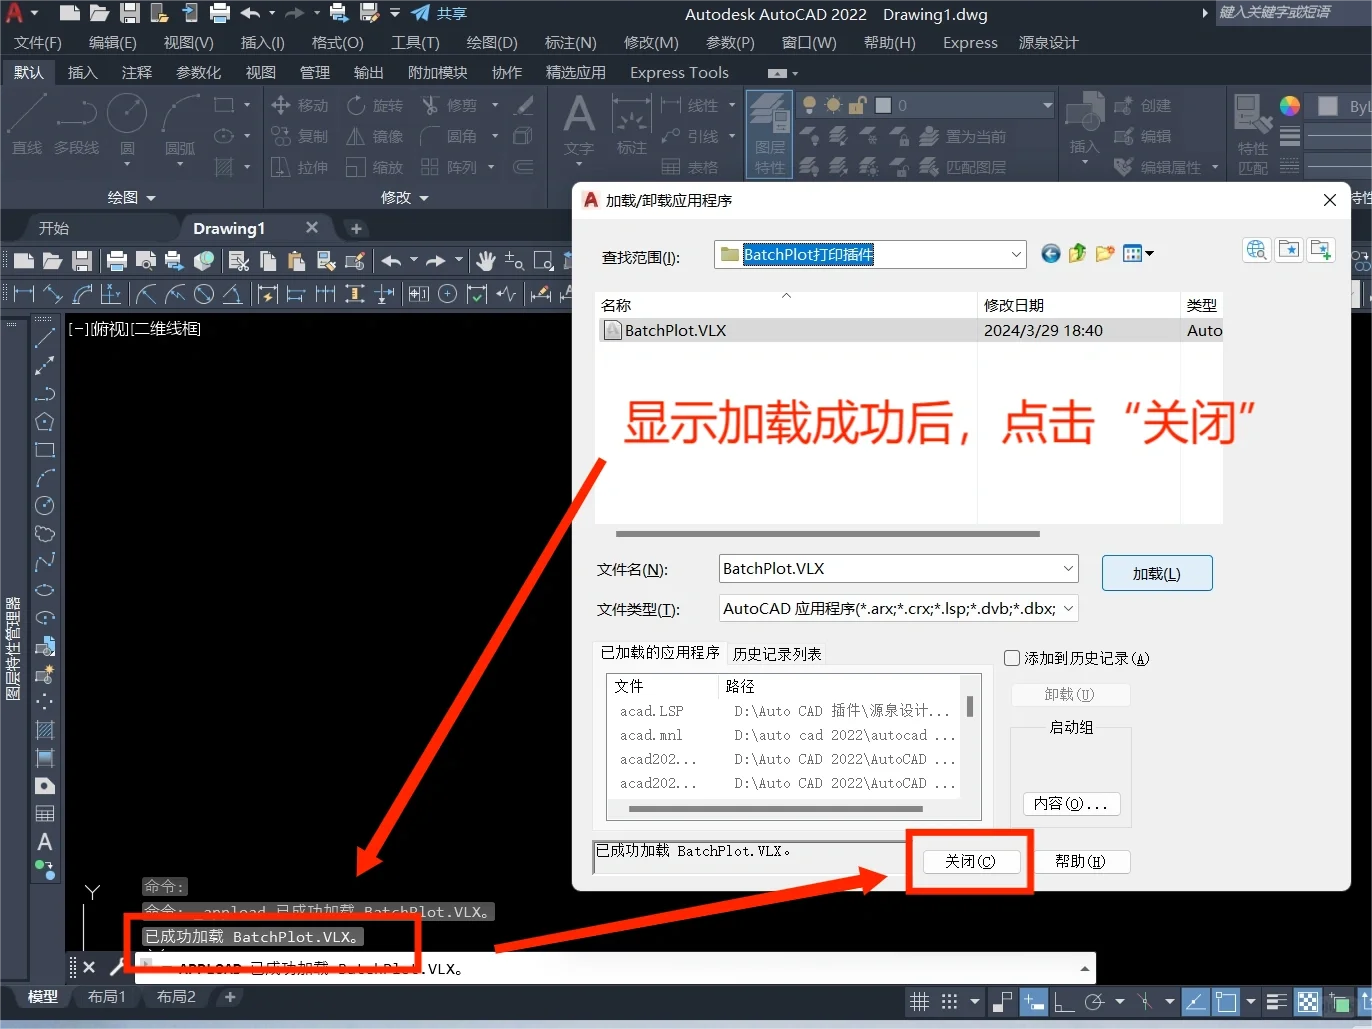Open the 文件(F) menu
The width and height of the screenshot is (1372, 1029).
point(38,42)
